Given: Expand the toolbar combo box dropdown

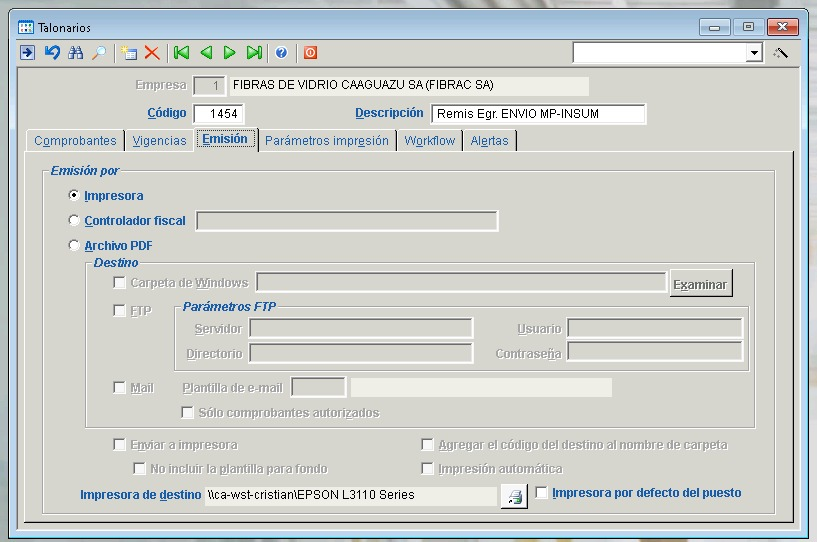Looking at the screenshot, I should pyautogui.click(x=755, y=53).
